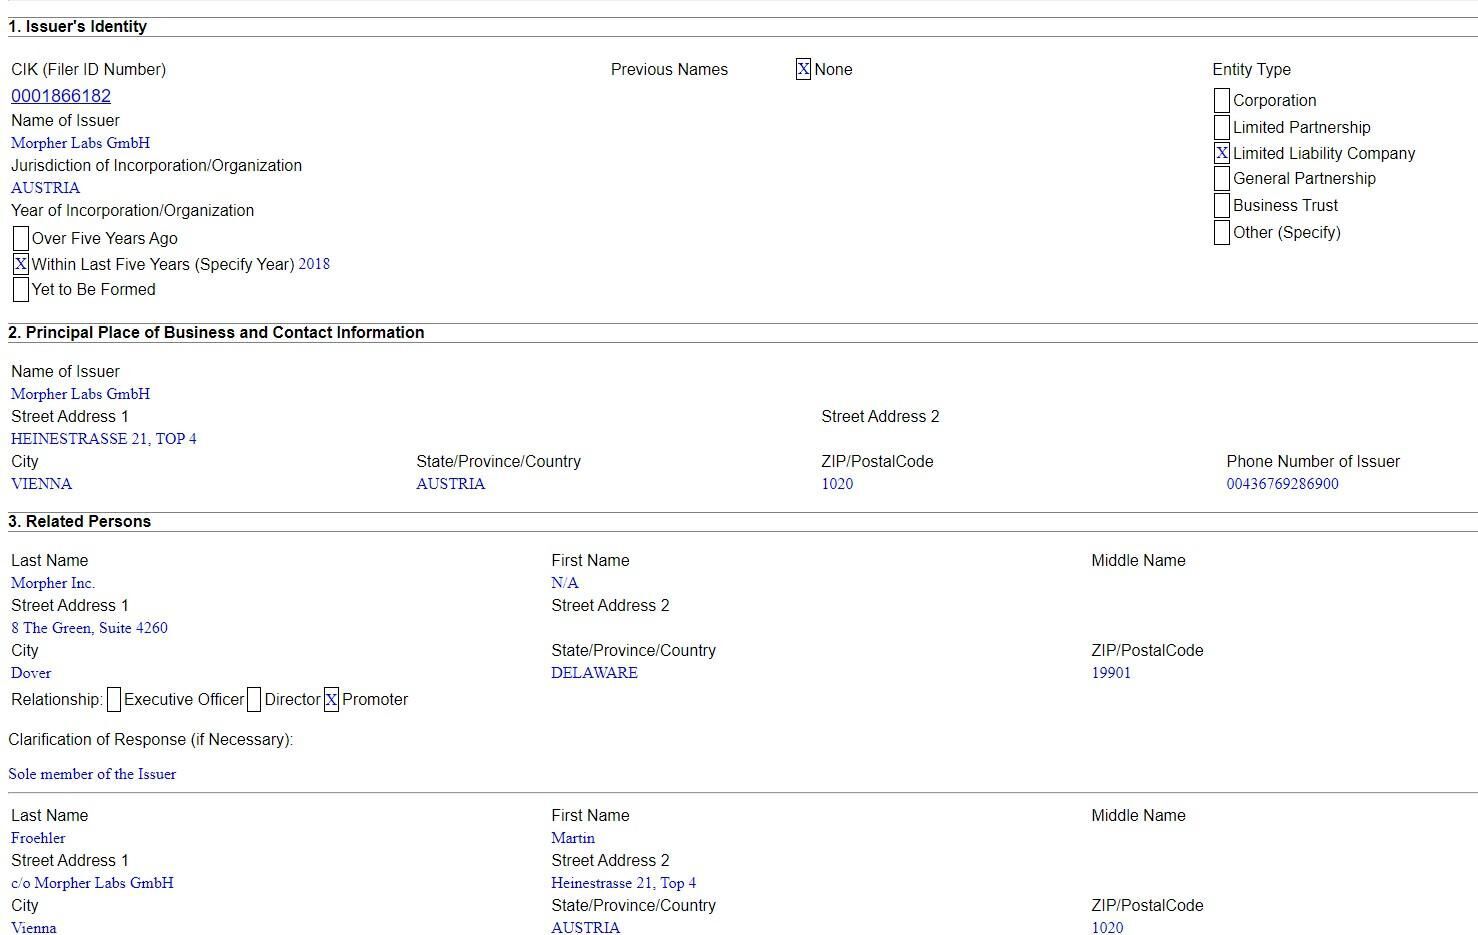Toggle the Previous Names None checkbox

803,69
